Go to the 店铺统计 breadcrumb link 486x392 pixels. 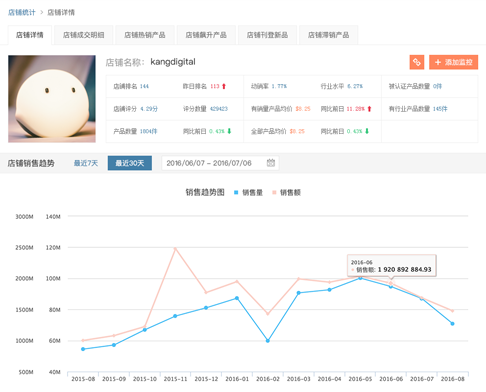pyautogui.click(x=22, y=12)
